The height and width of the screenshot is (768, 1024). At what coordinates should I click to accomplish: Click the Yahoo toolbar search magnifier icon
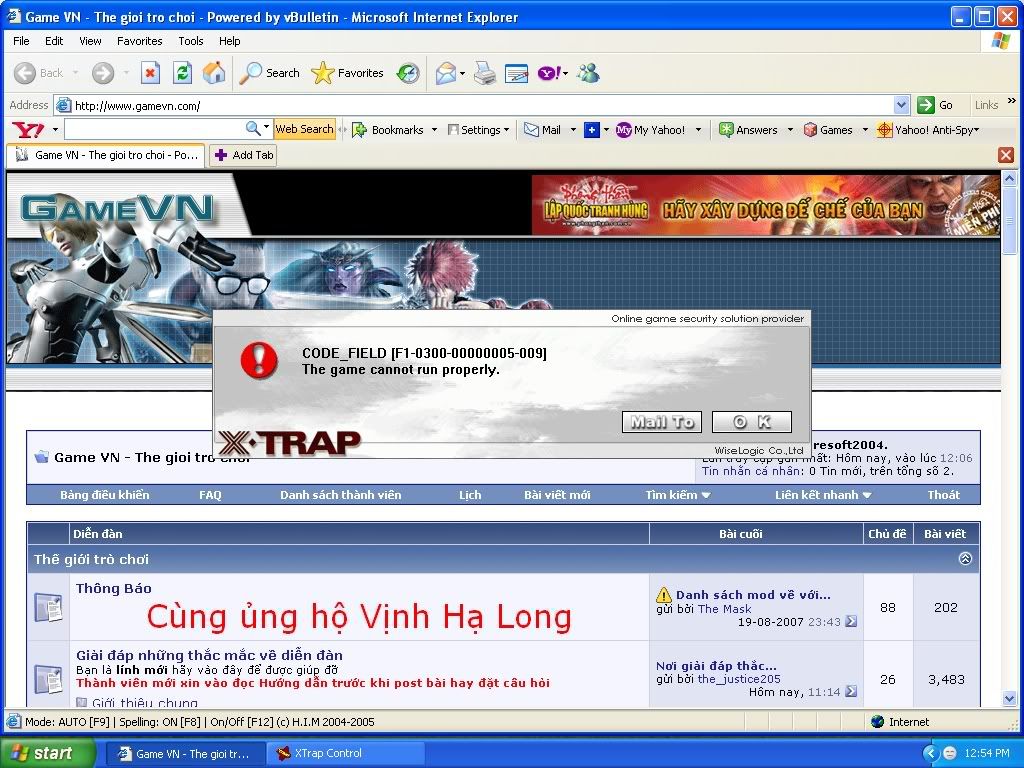point(253,129)
